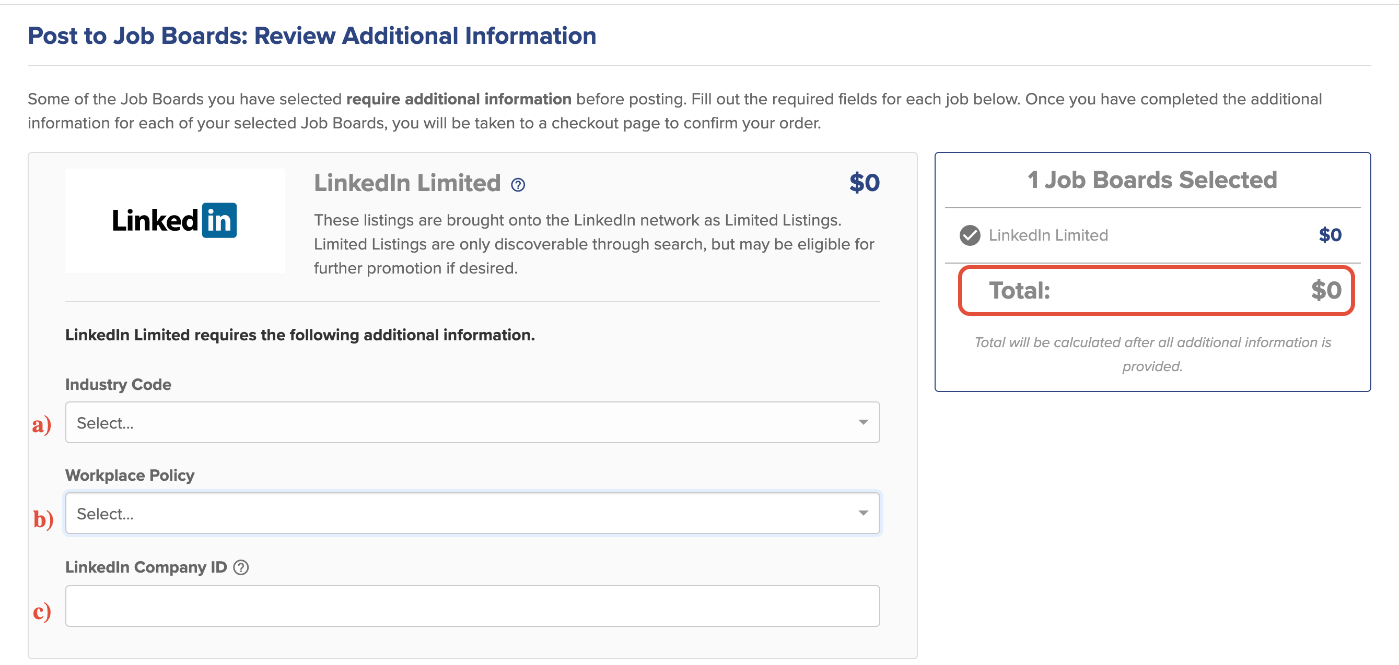Expand the Workplace Policy dropdown arrow

pos(863,514)
